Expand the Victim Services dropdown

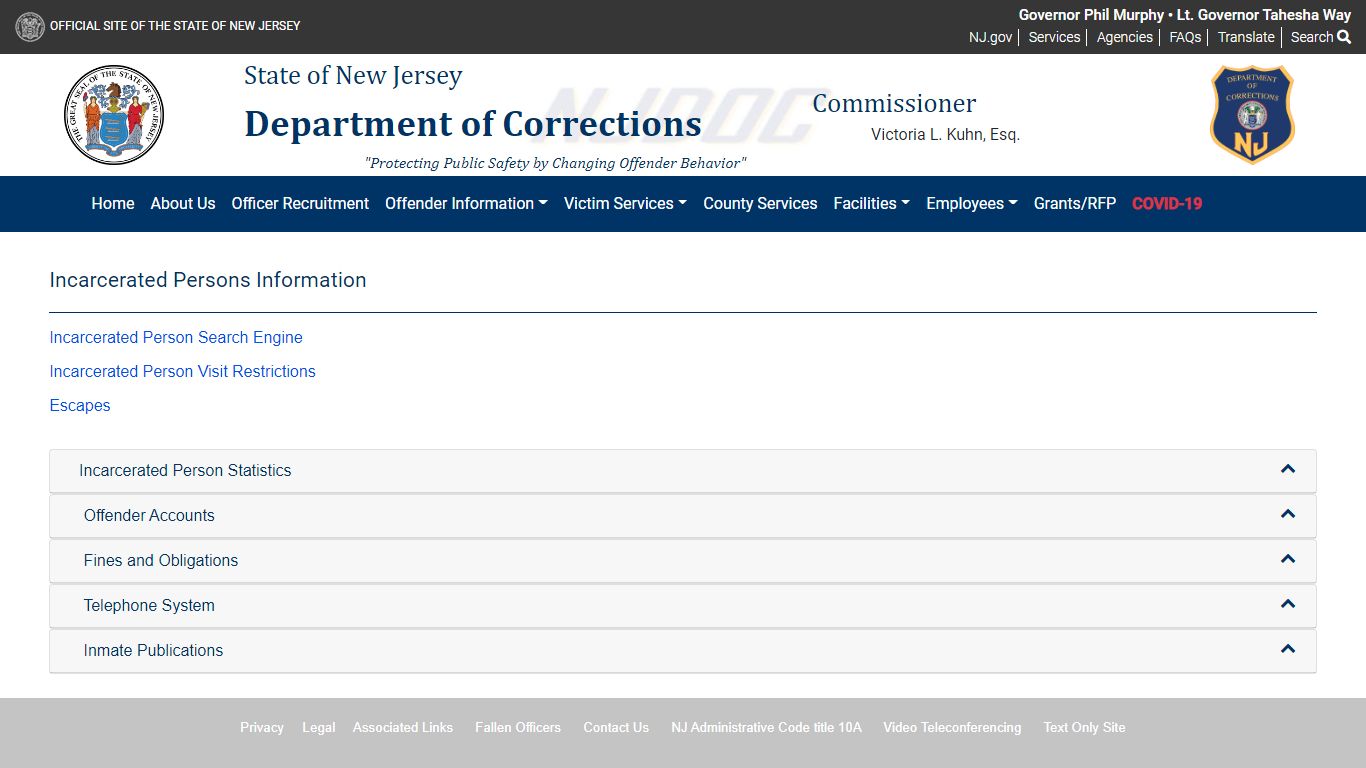tap(625, 203)
